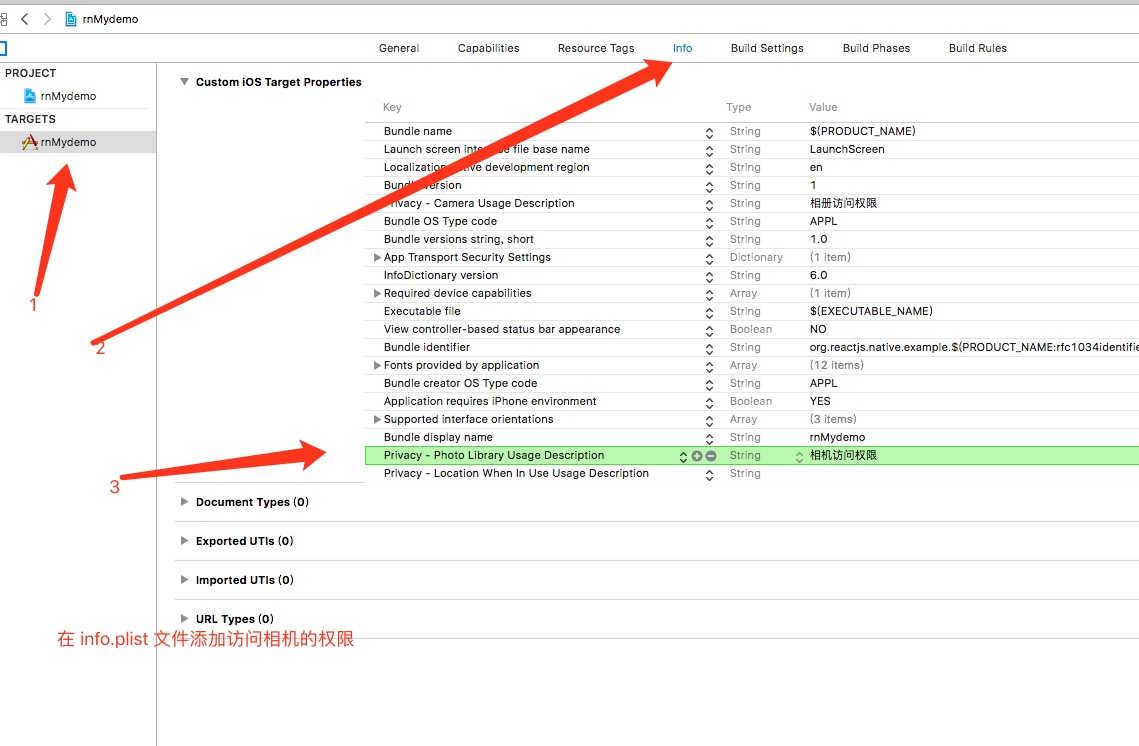Go back with the left chevron navigation arrow
This screenshot has width=1139, height=746.
click(x=25, y=19)
